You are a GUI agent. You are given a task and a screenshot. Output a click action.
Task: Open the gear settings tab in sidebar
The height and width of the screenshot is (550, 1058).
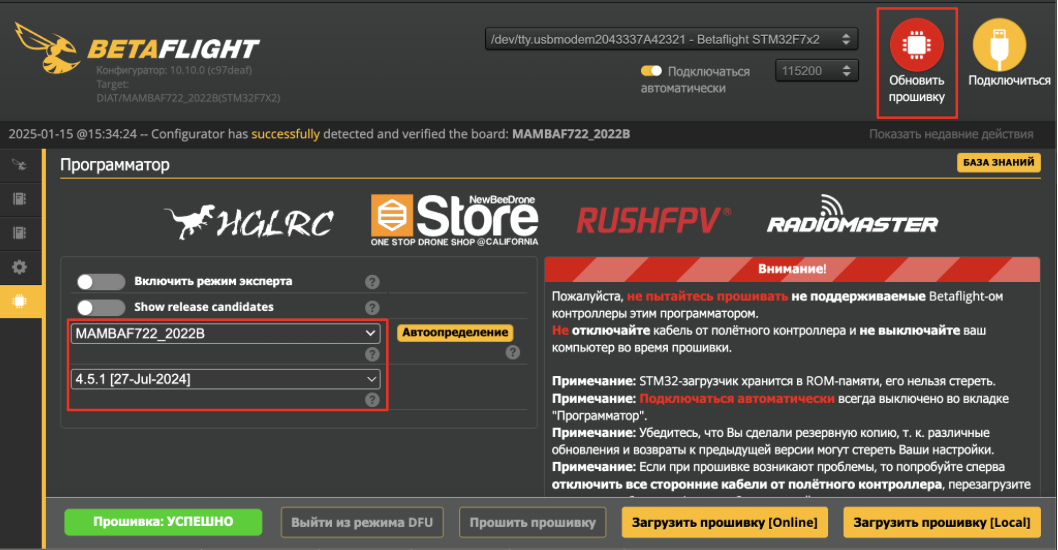pos(19,267)
